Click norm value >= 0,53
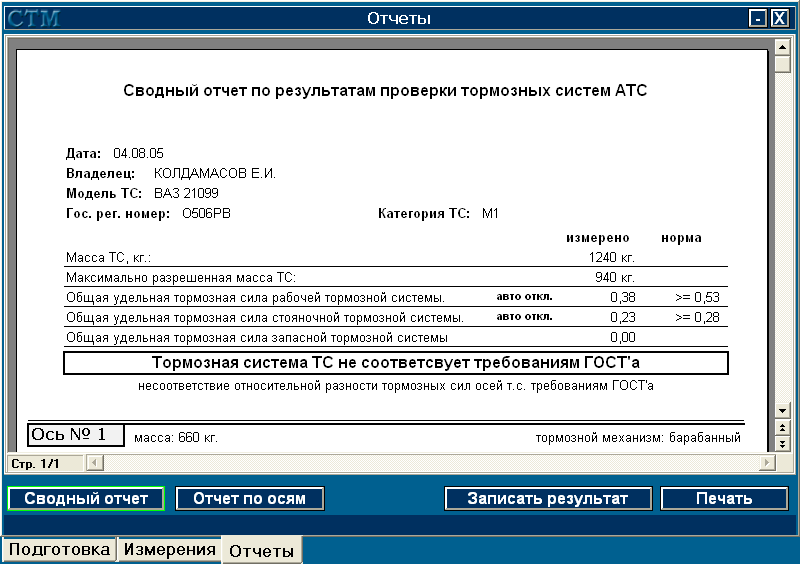Screen dimensions: 800x564 pyautogui.click(x=697, y=297)
